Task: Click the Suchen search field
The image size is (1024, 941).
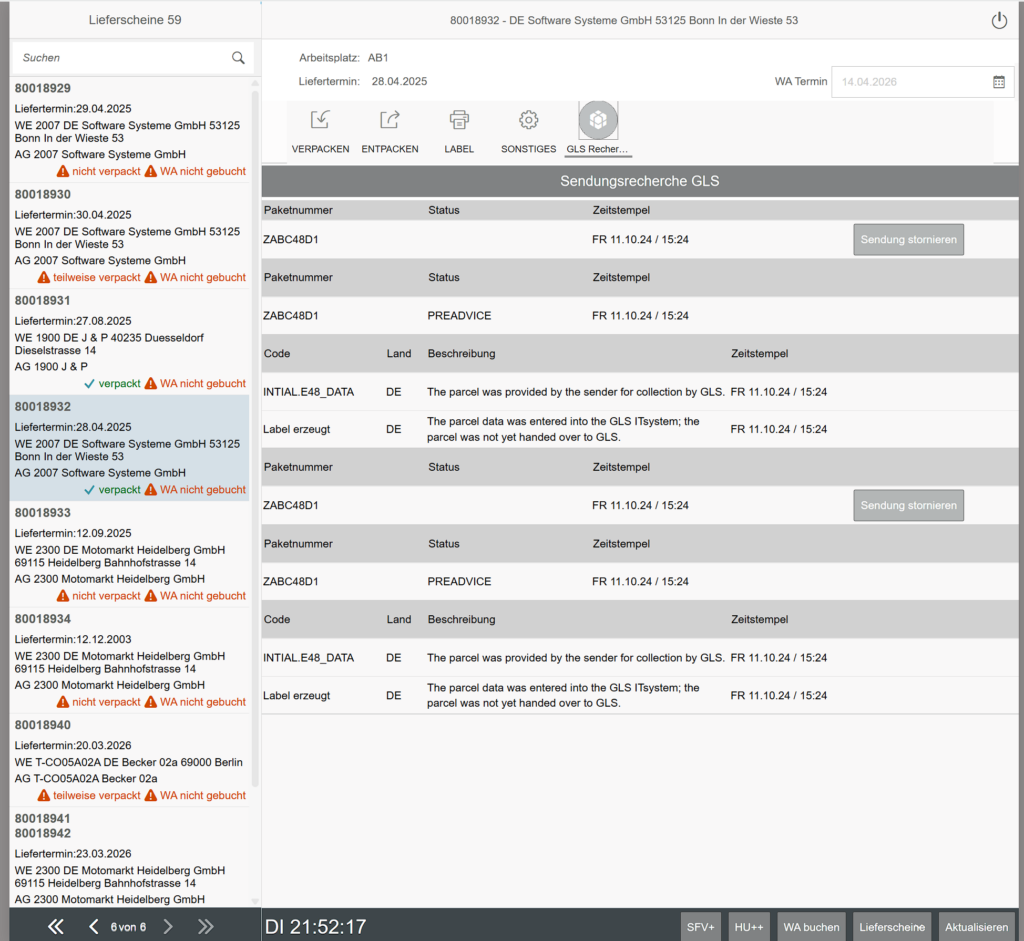Action: 120,58
